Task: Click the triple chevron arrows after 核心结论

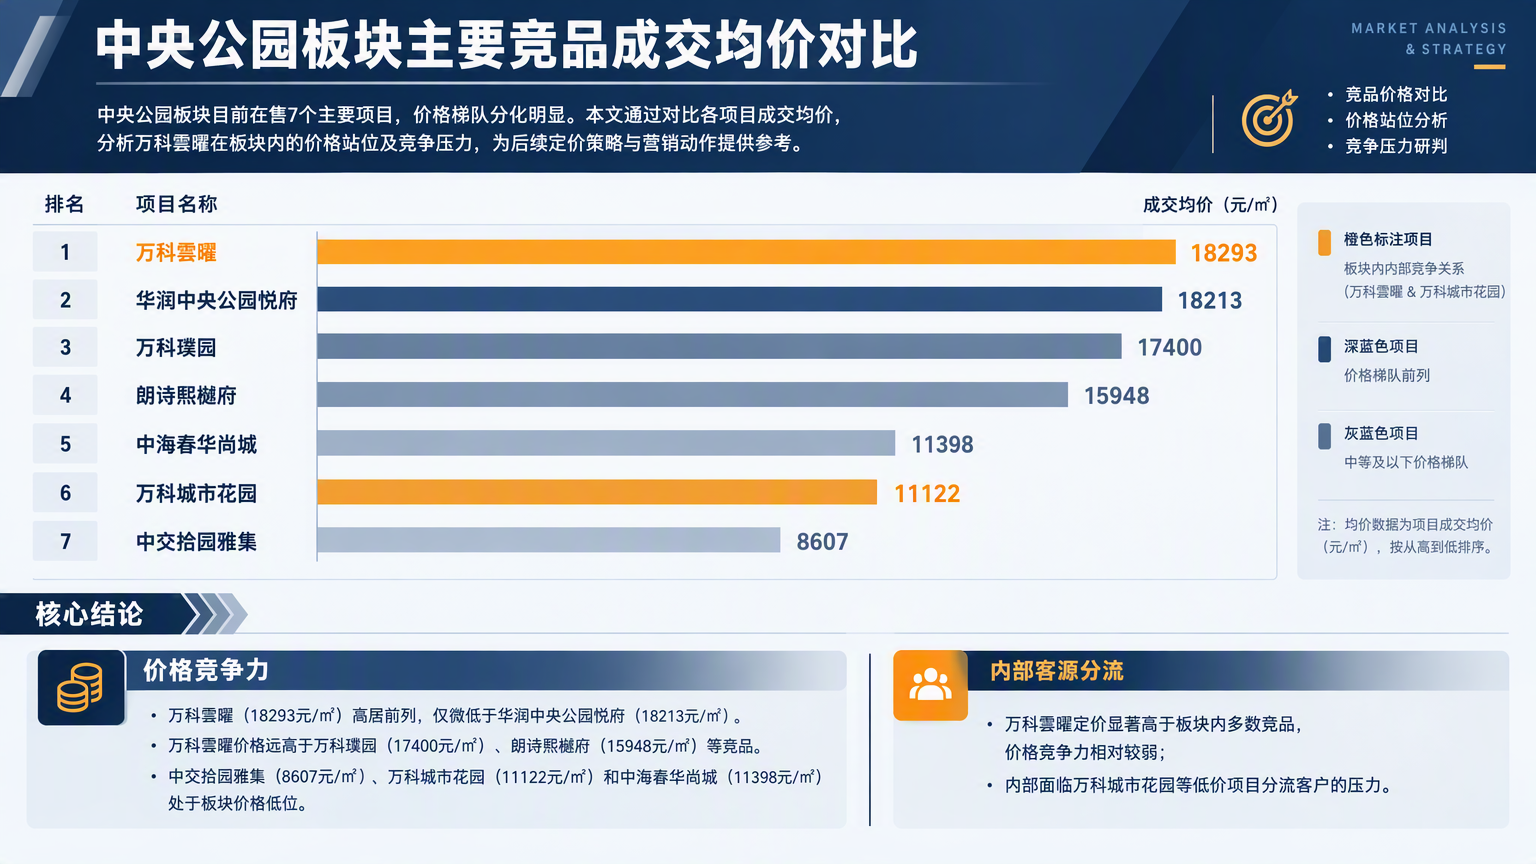Action: pos(216,614)
